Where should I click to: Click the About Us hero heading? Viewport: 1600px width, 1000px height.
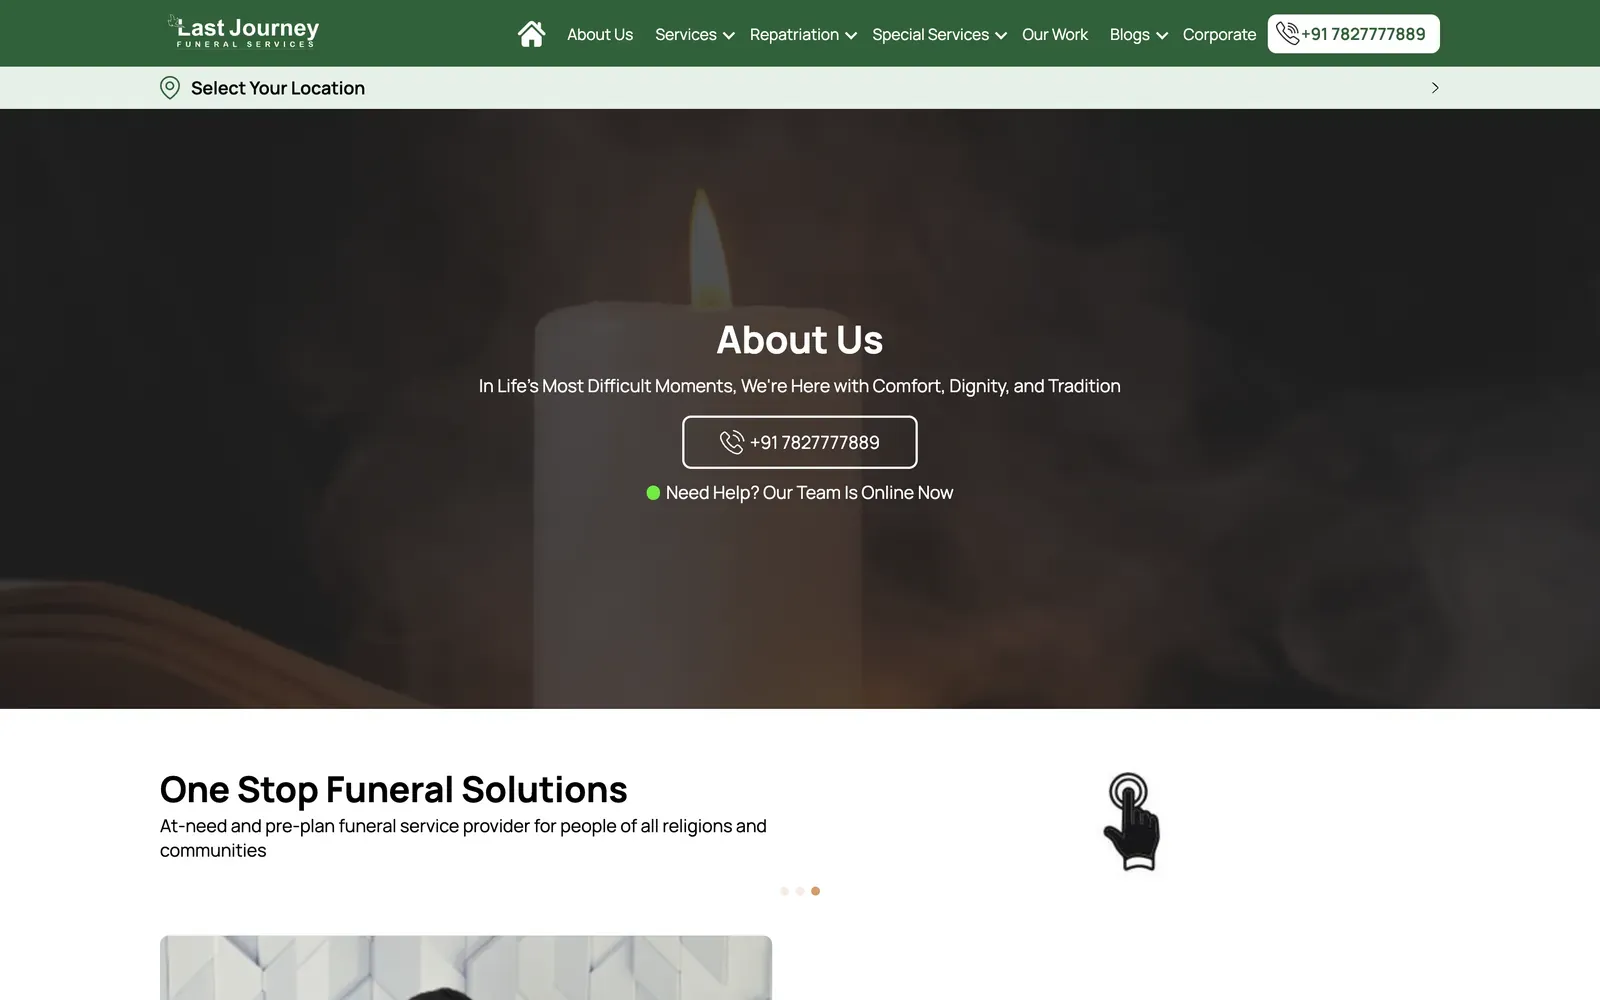(800, 340)
